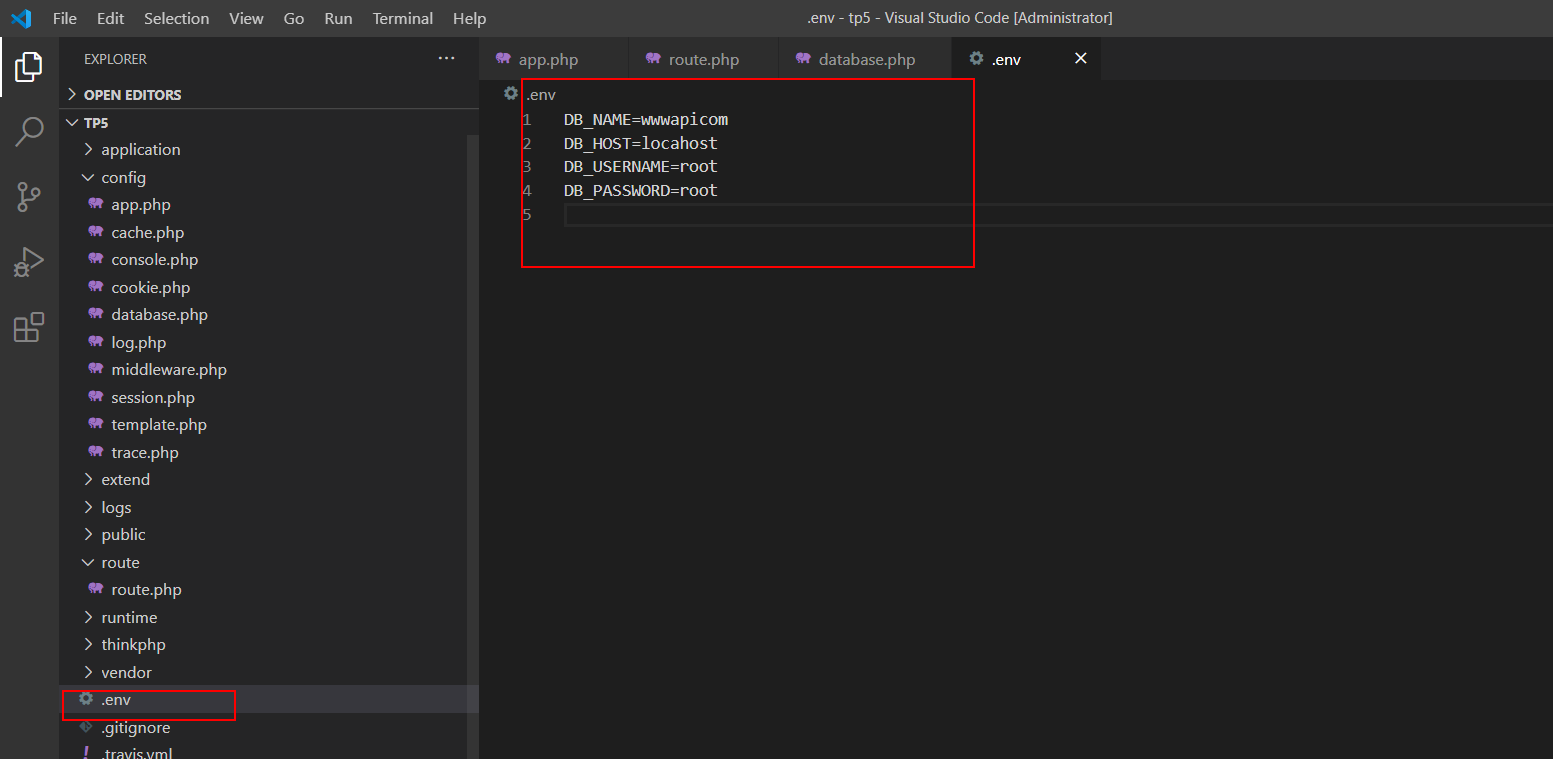This screenshot has height=759, width=1553.
Task: Open app.php in config folder
Action: (x=263, y=204)
